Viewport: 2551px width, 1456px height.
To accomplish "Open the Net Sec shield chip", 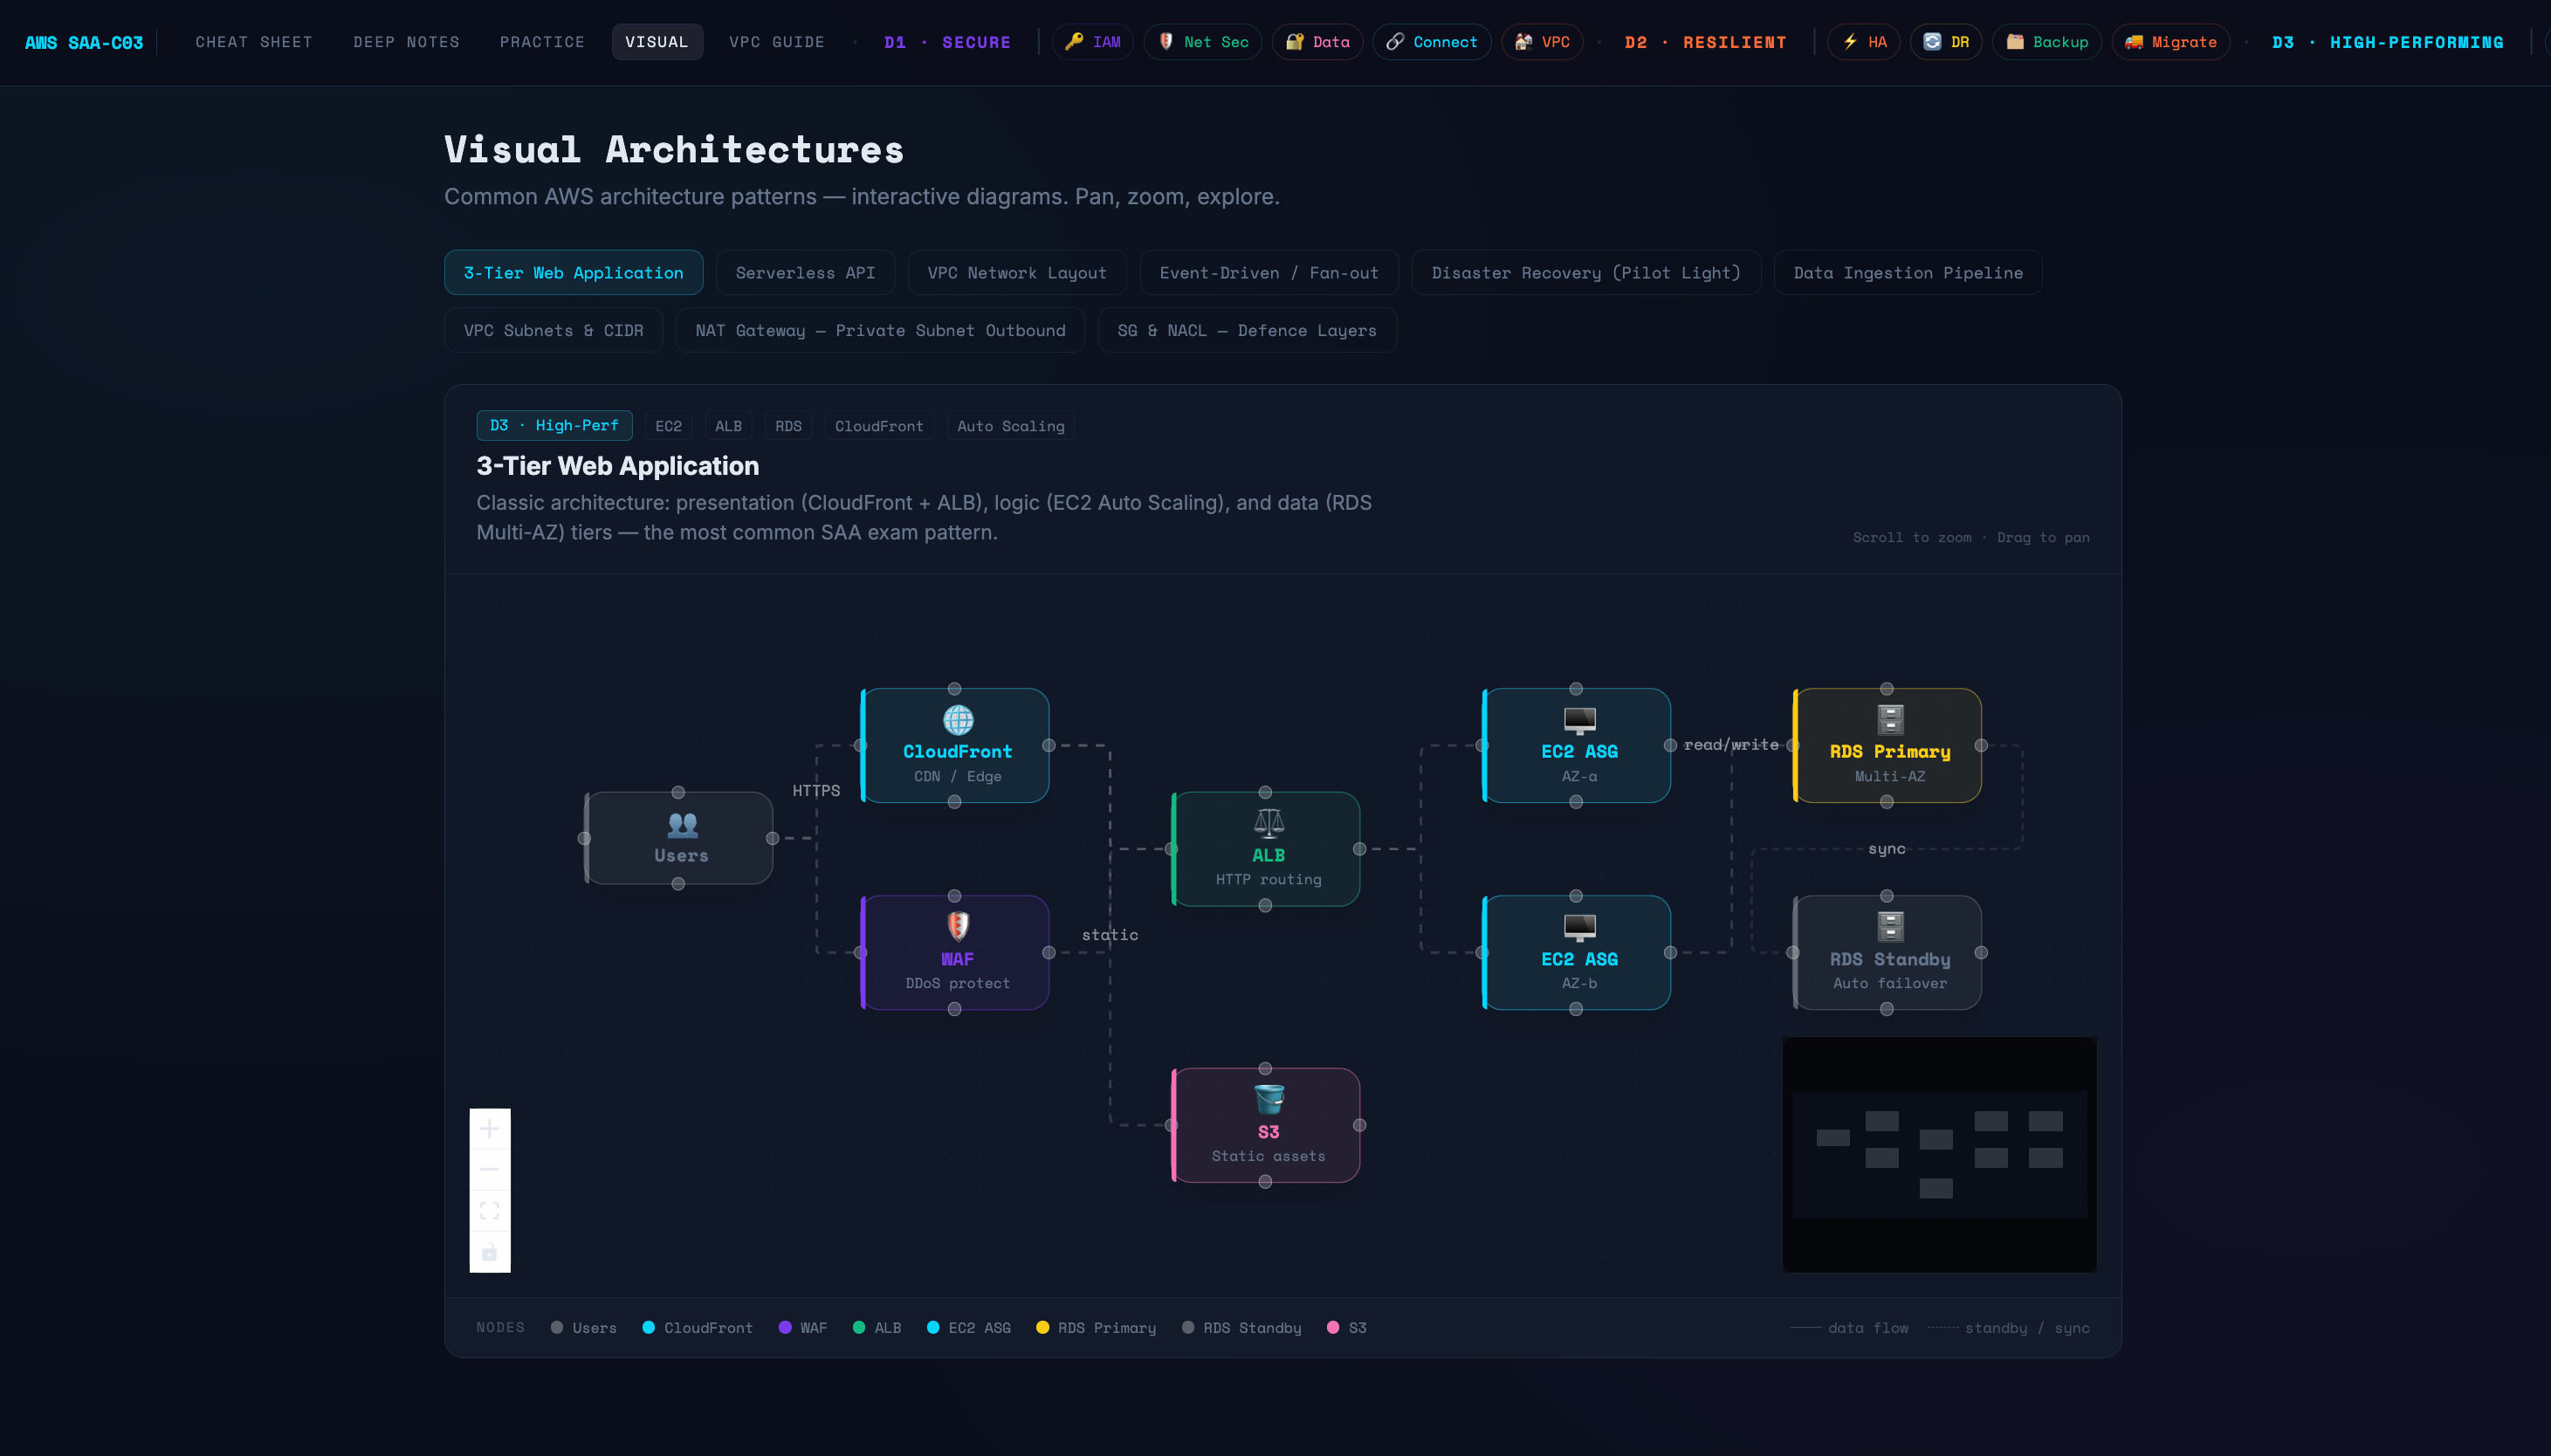I will [x=1202, y=42].
